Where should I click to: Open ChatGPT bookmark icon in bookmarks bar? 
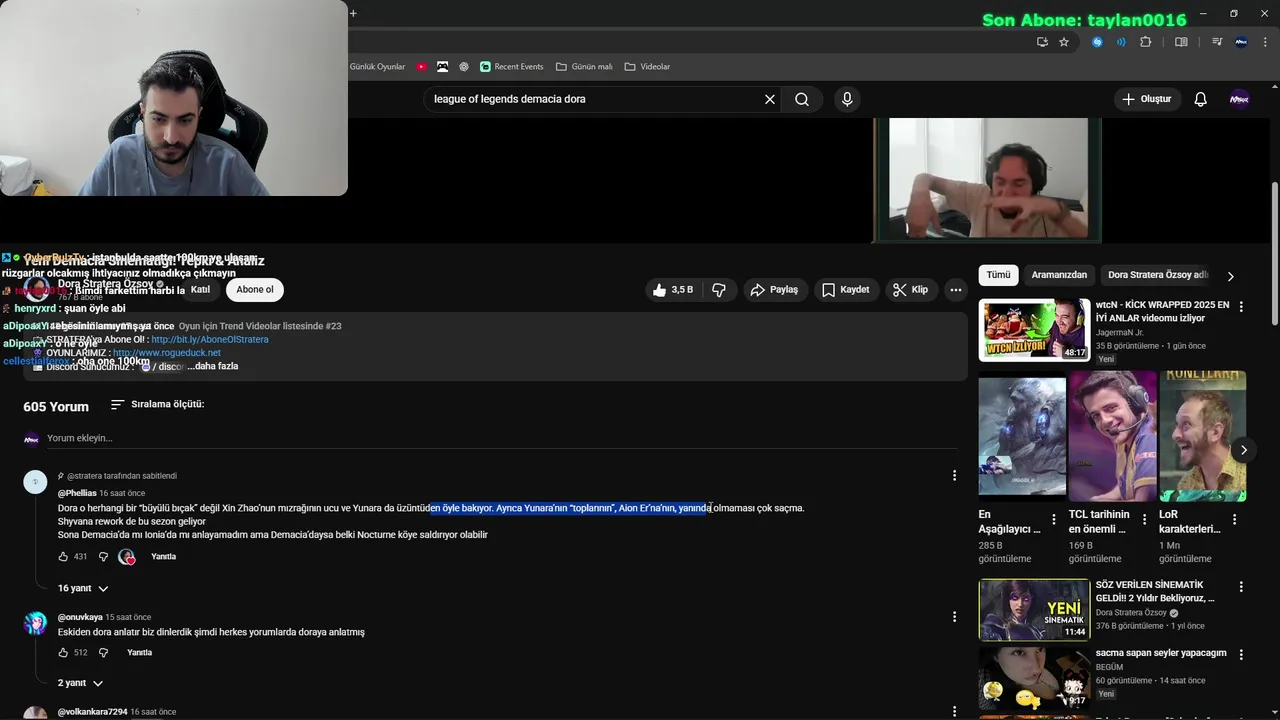point(464,67)
